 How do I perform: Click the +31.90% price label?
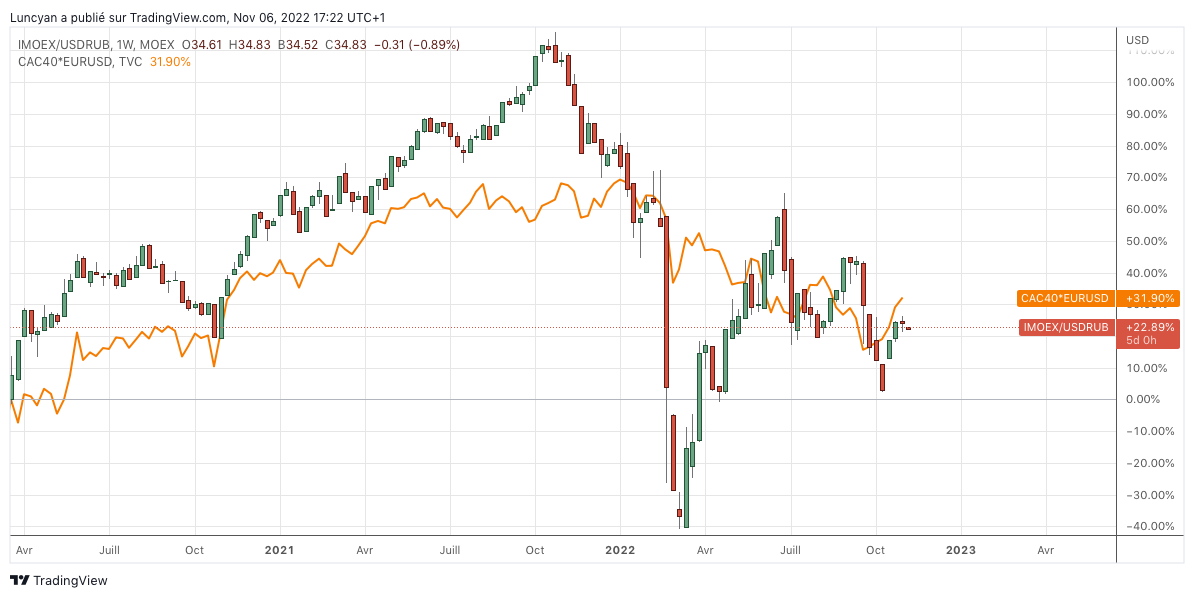tap(1148, 298)
